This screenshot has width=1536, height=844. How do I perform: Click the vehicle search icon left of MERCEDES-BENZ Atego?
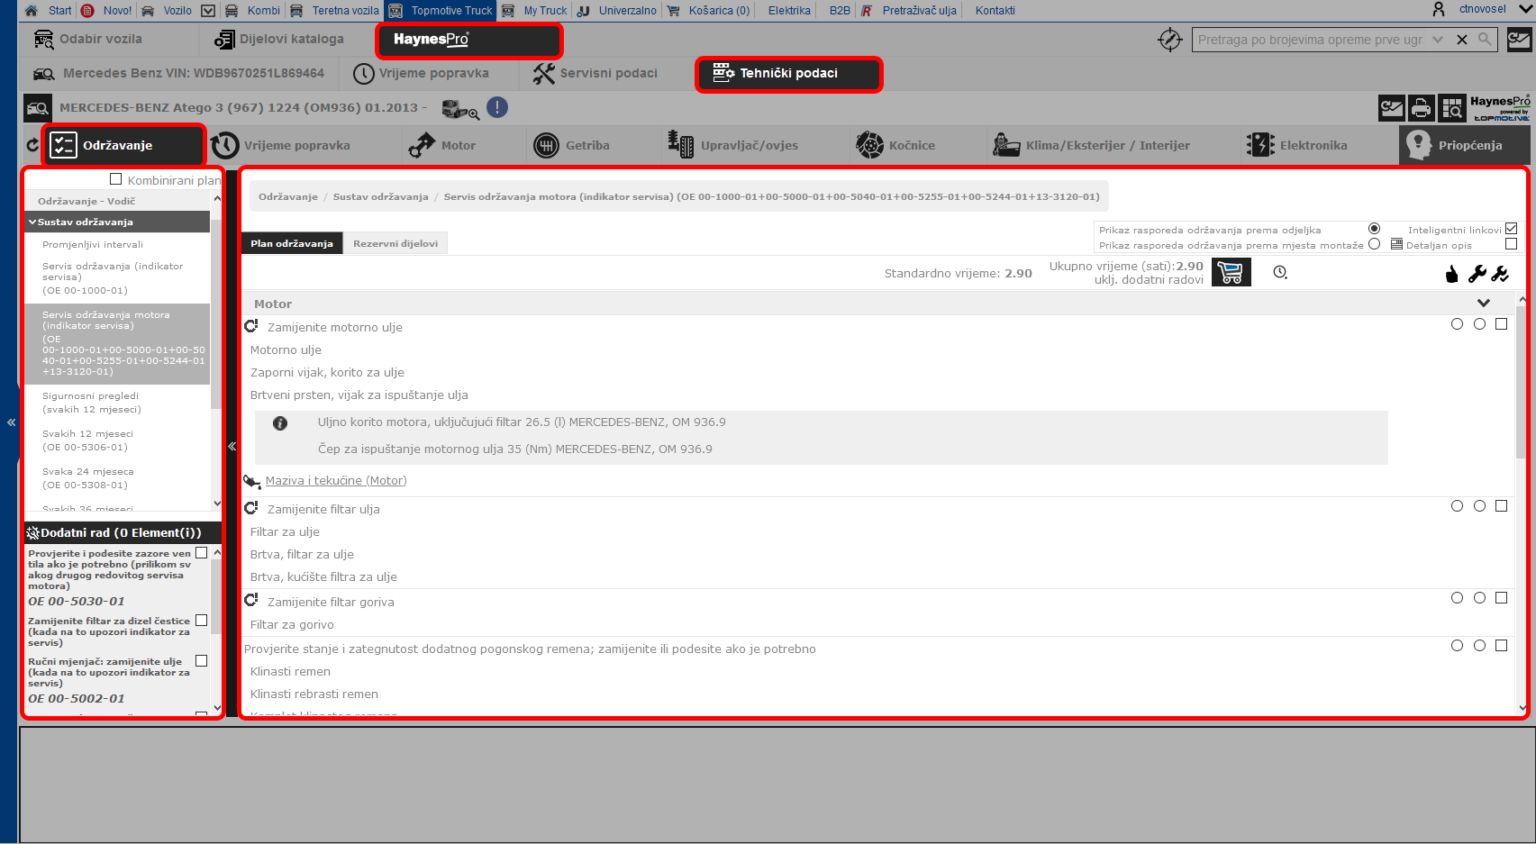click(38, 108)
